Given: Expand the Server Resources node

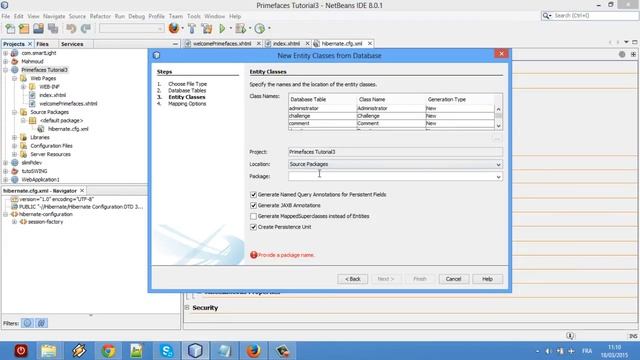Looking at the screenshot, I should point(15,154).
